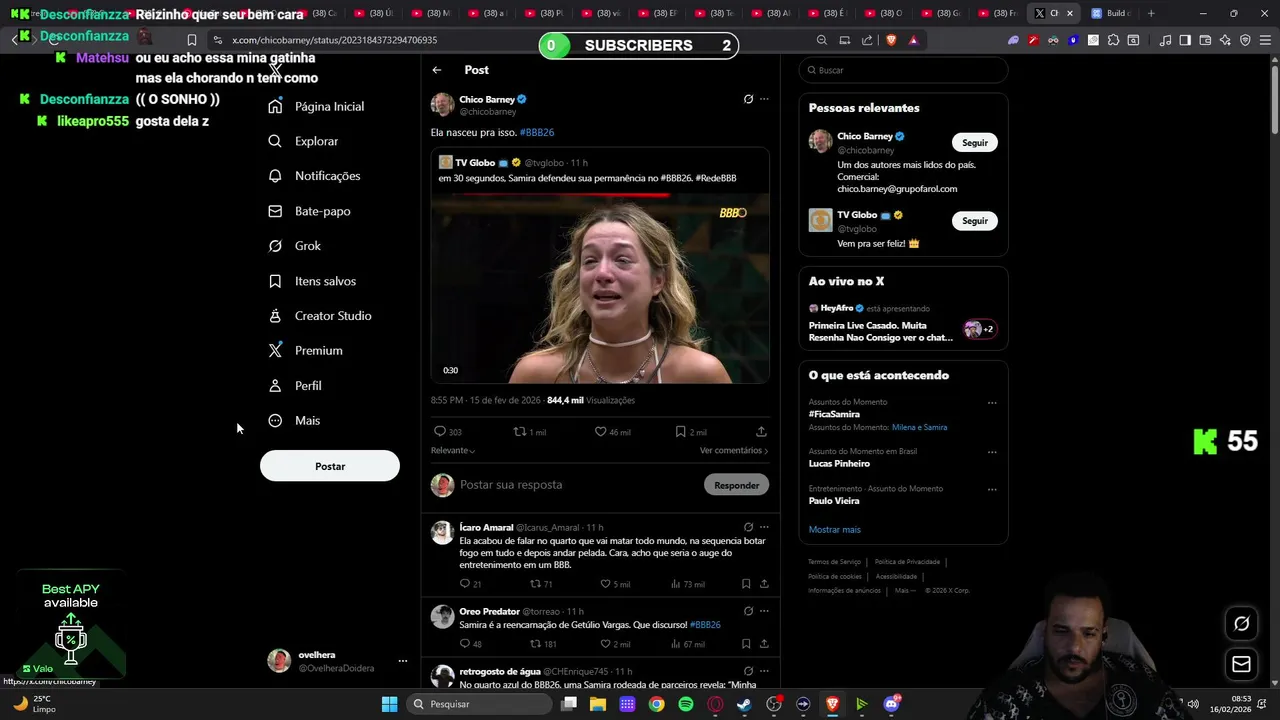Screen dimensions: 1280x720
Task: Open Brave Wallet icon
Action: tap(1205, 40)
